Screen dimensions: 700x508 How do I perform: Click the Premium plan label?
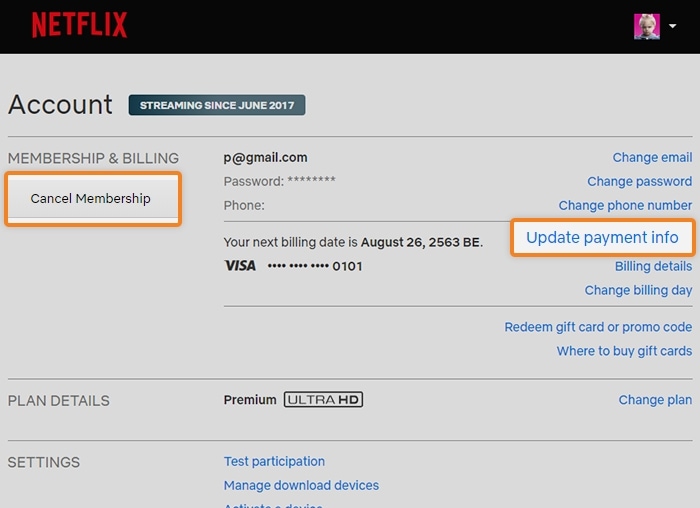(x=250, y=400)
